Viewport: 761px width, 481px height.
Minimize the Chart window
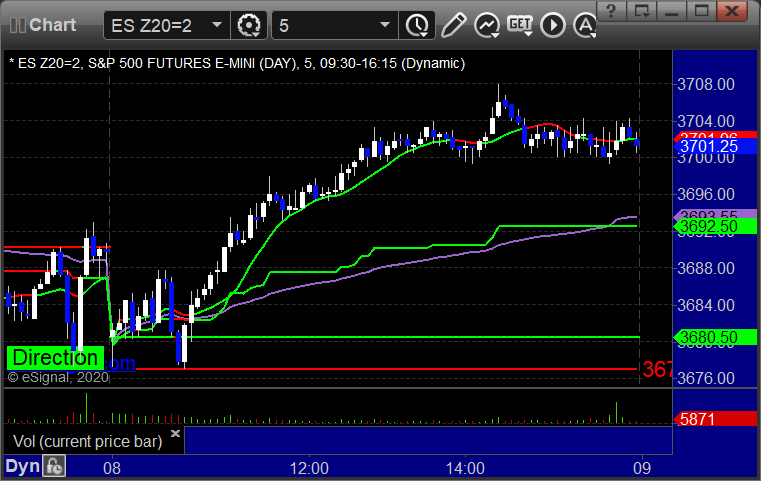[x=671, y=11]
